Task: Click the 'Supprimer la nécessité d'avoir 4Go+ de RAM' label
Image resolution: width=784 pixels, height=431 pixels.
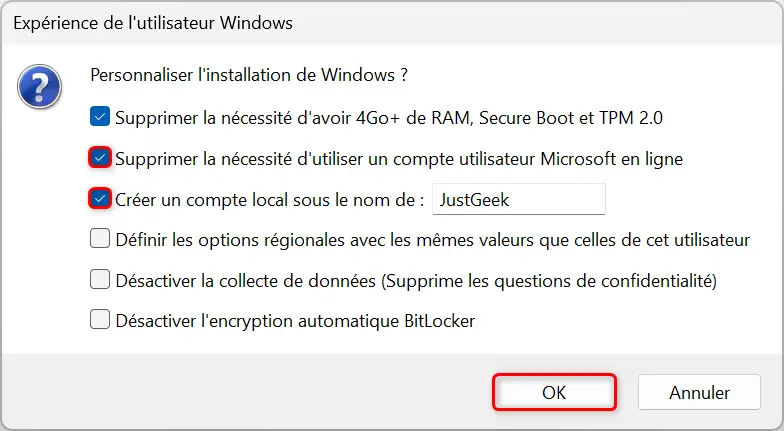Action: click(292, 118)
